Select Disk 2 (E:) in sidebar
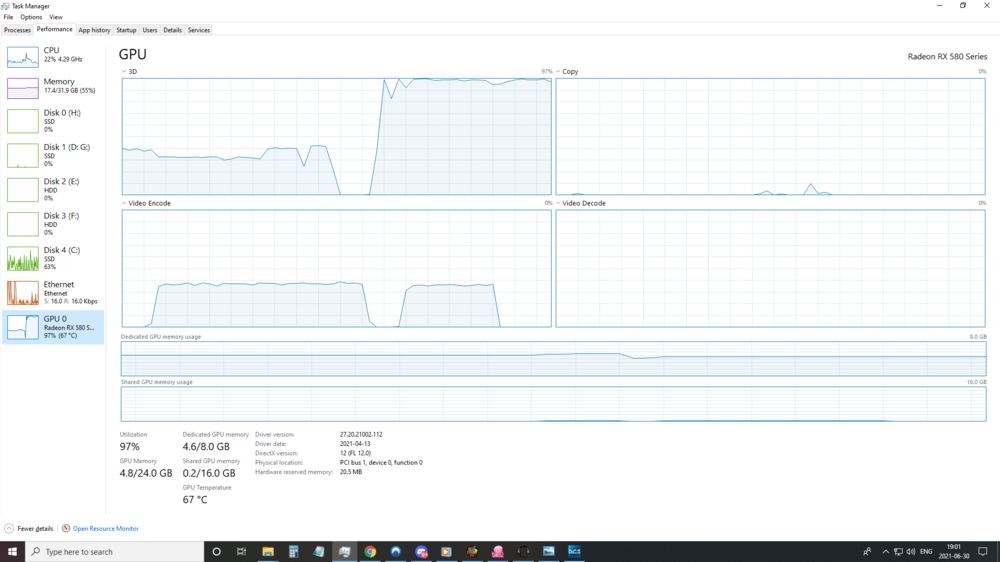The height and width of the screenshot is (562, 1000). click(x=53, y=190)
